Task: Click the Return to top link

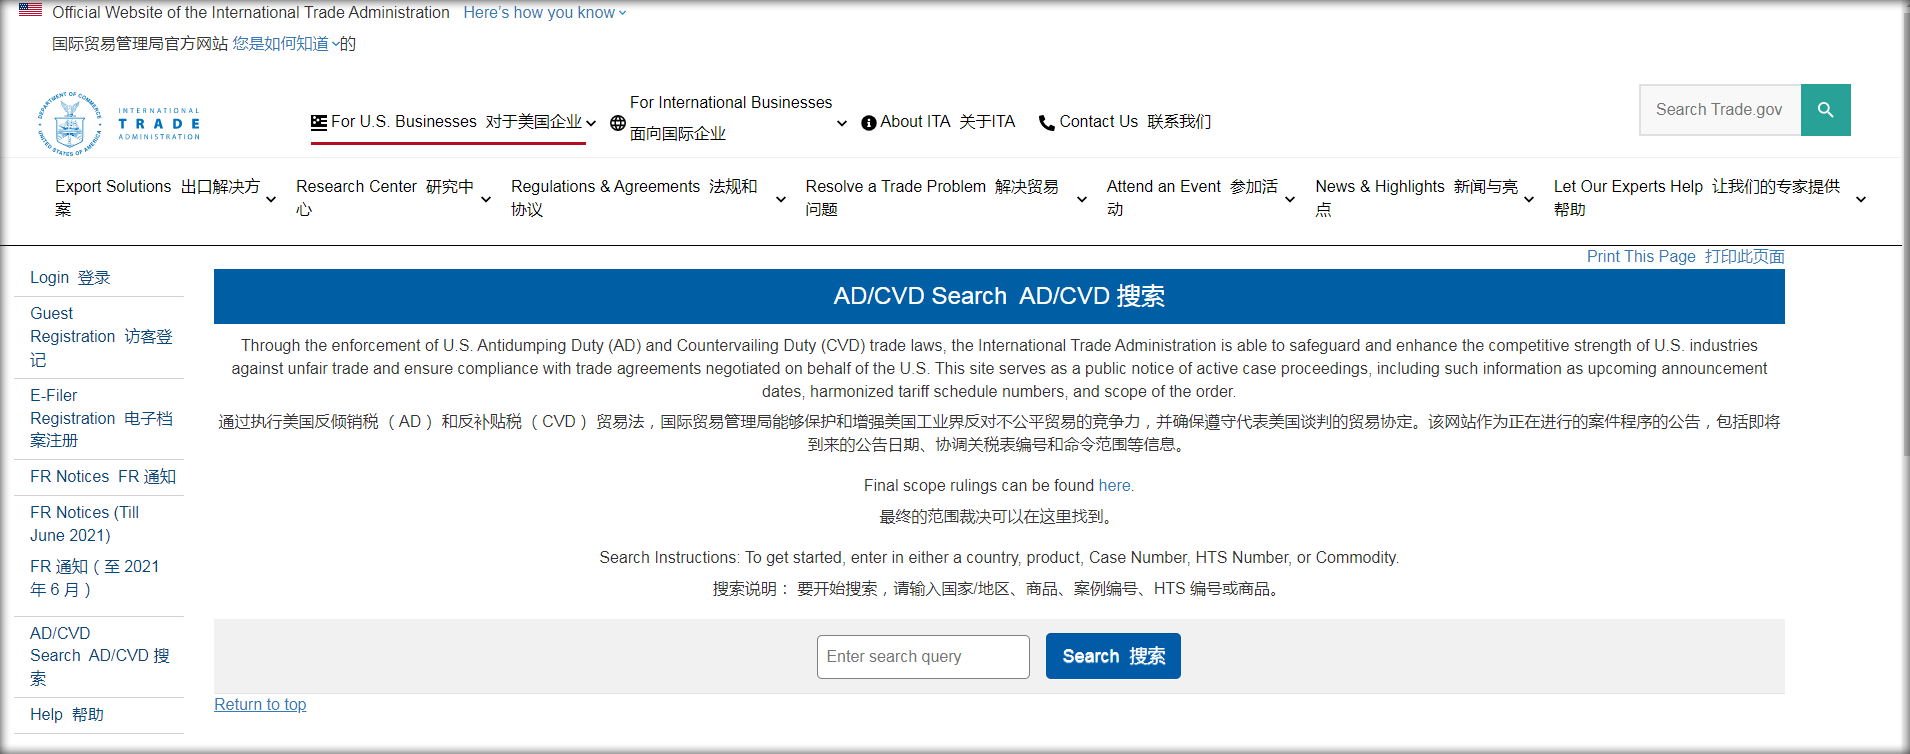Action: (260, 705)
